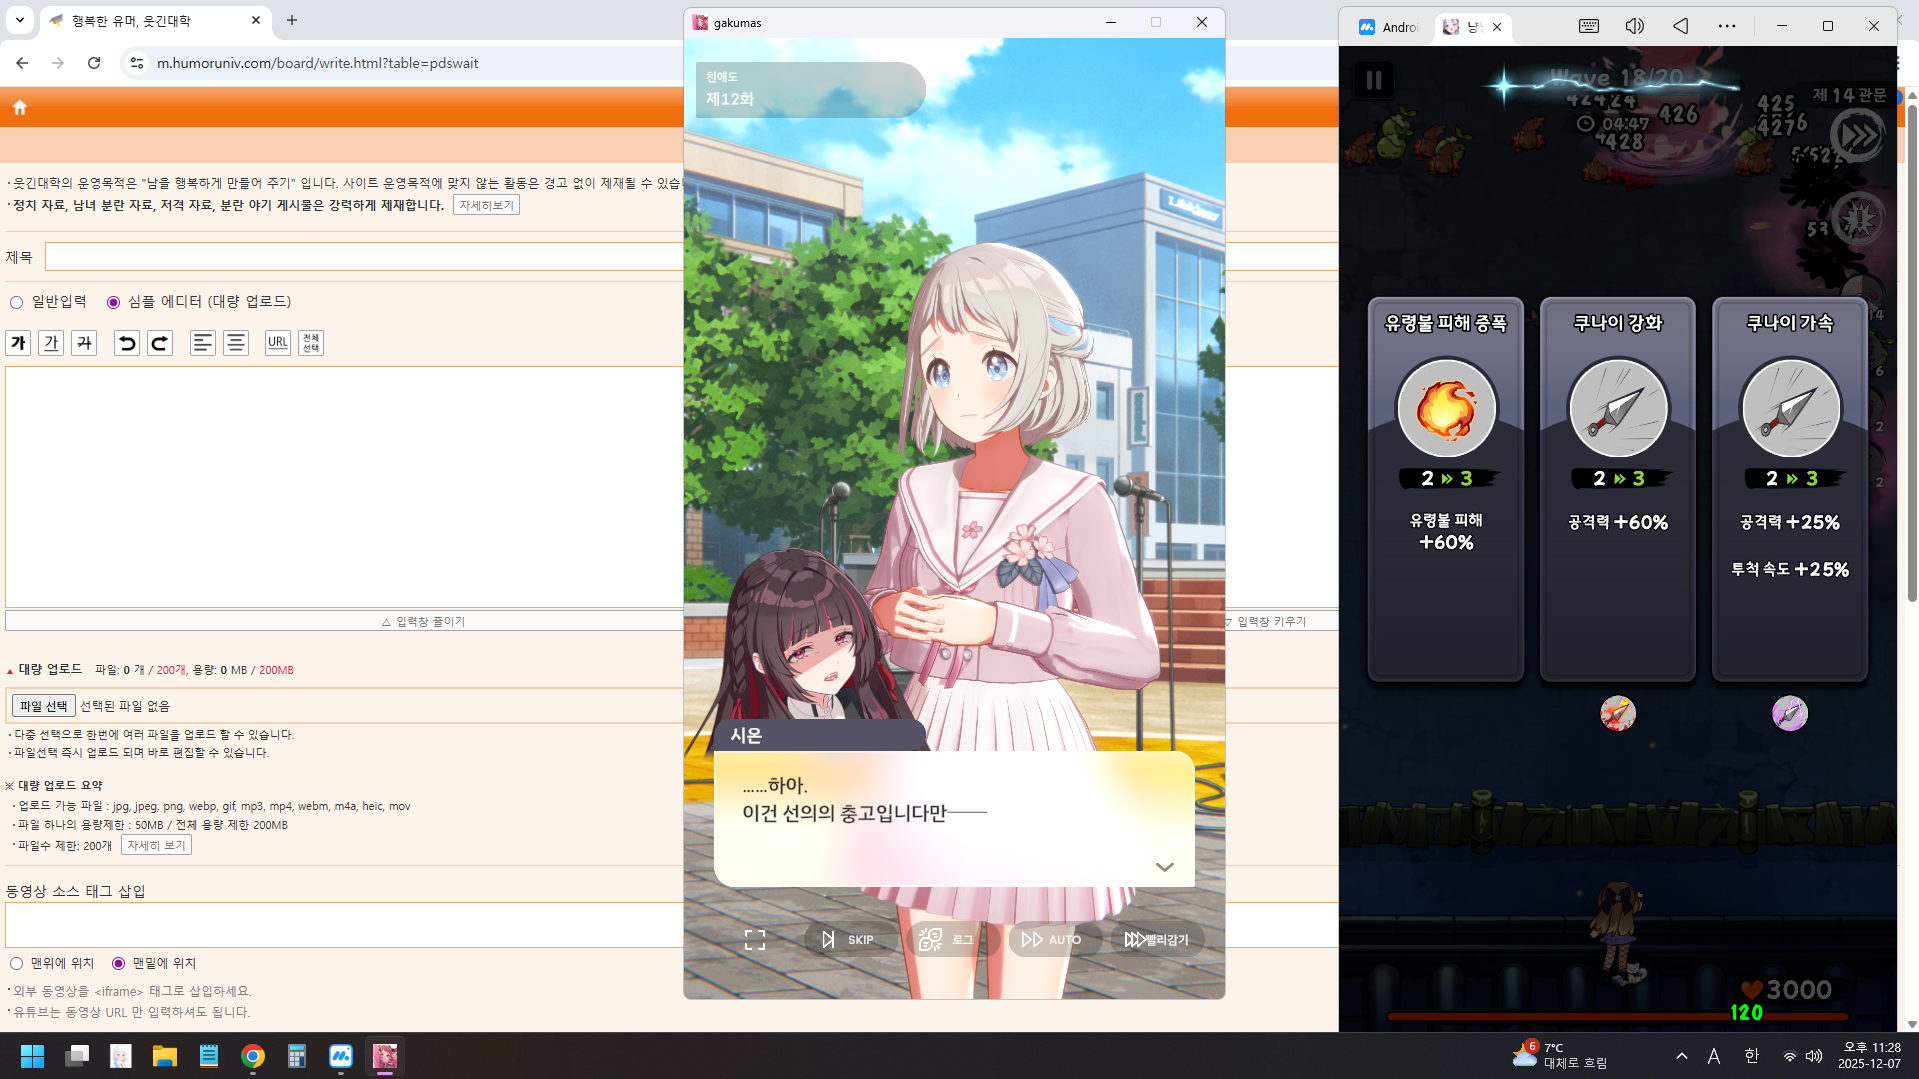Screen dimensions: 1919x1079
Task: Go back in Chrome browser history
Action: click(22, 63)
